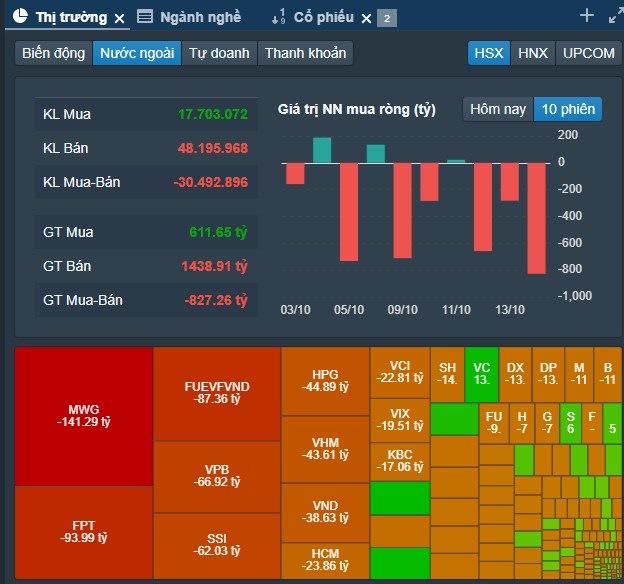Image resolution: width=624 pixels, height=584 pixels.
Task: Switch exchange to UPCOM
Action: pyautogui.click(x=589, y=53)
